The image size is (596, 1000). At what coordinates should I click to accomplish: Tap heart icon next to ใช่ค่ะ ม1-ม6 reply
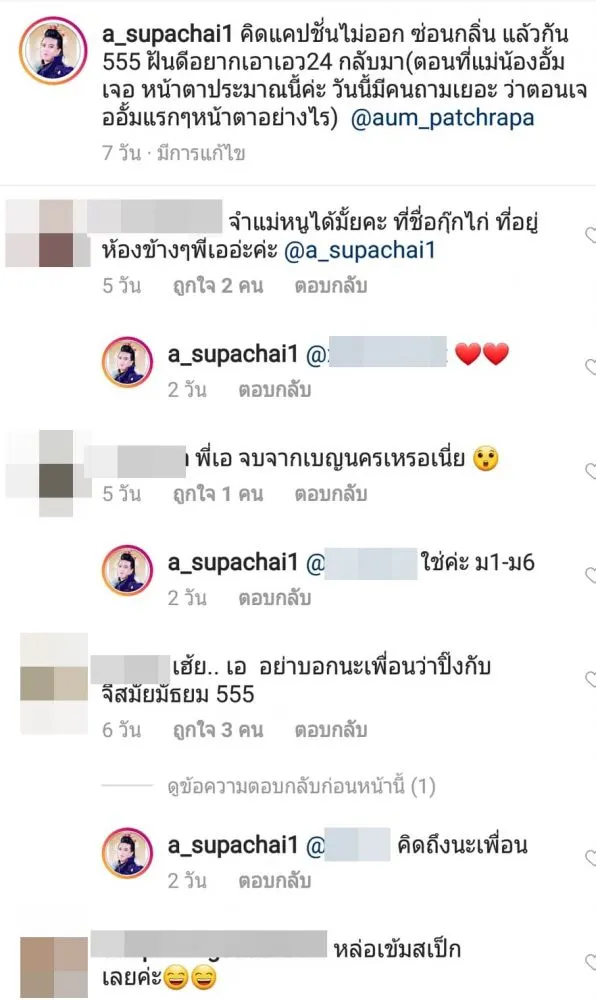(591, 575)
